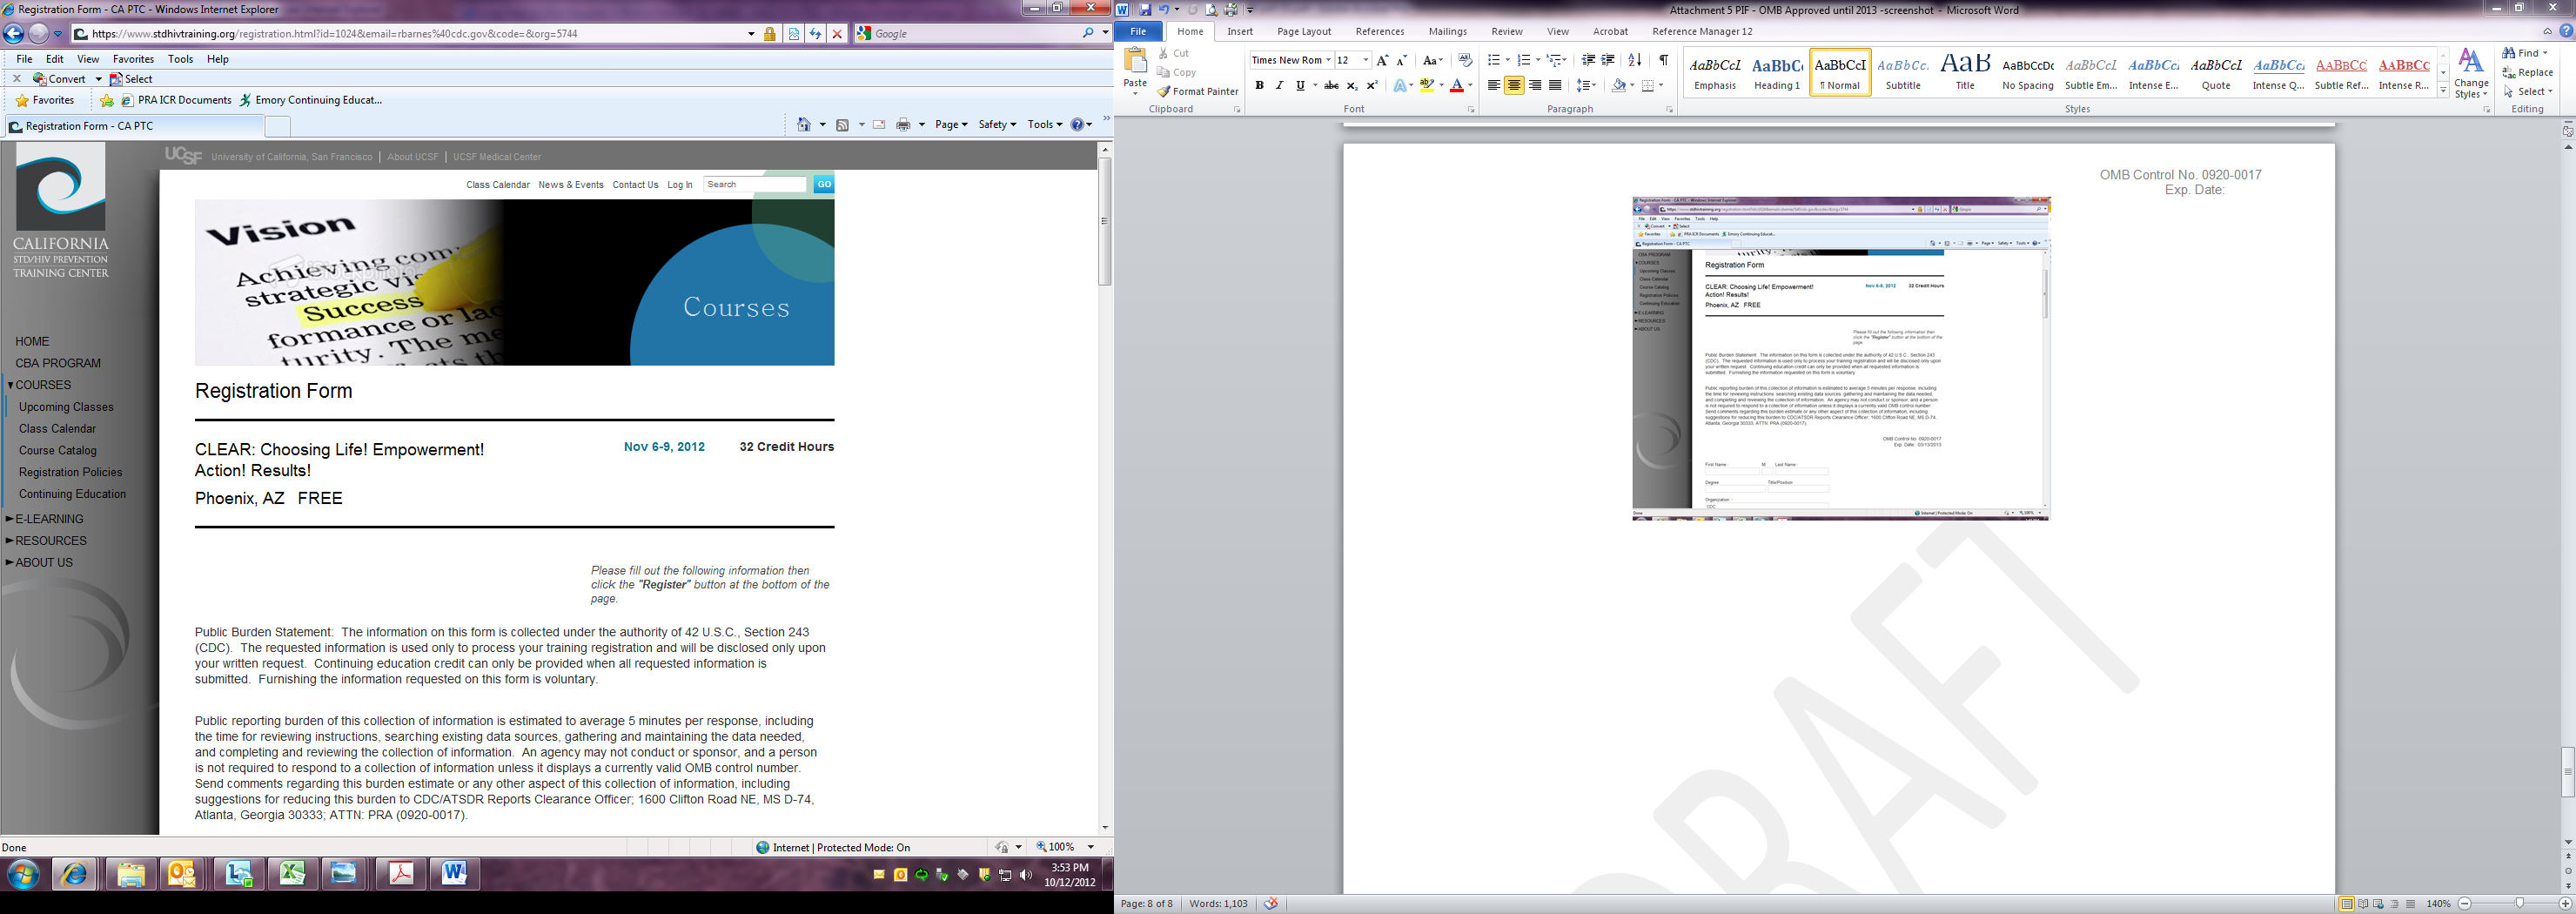2576x914 pixels.
Task: Toggle Bold formatting in Word ribbon
Action: coord(1259,86)
